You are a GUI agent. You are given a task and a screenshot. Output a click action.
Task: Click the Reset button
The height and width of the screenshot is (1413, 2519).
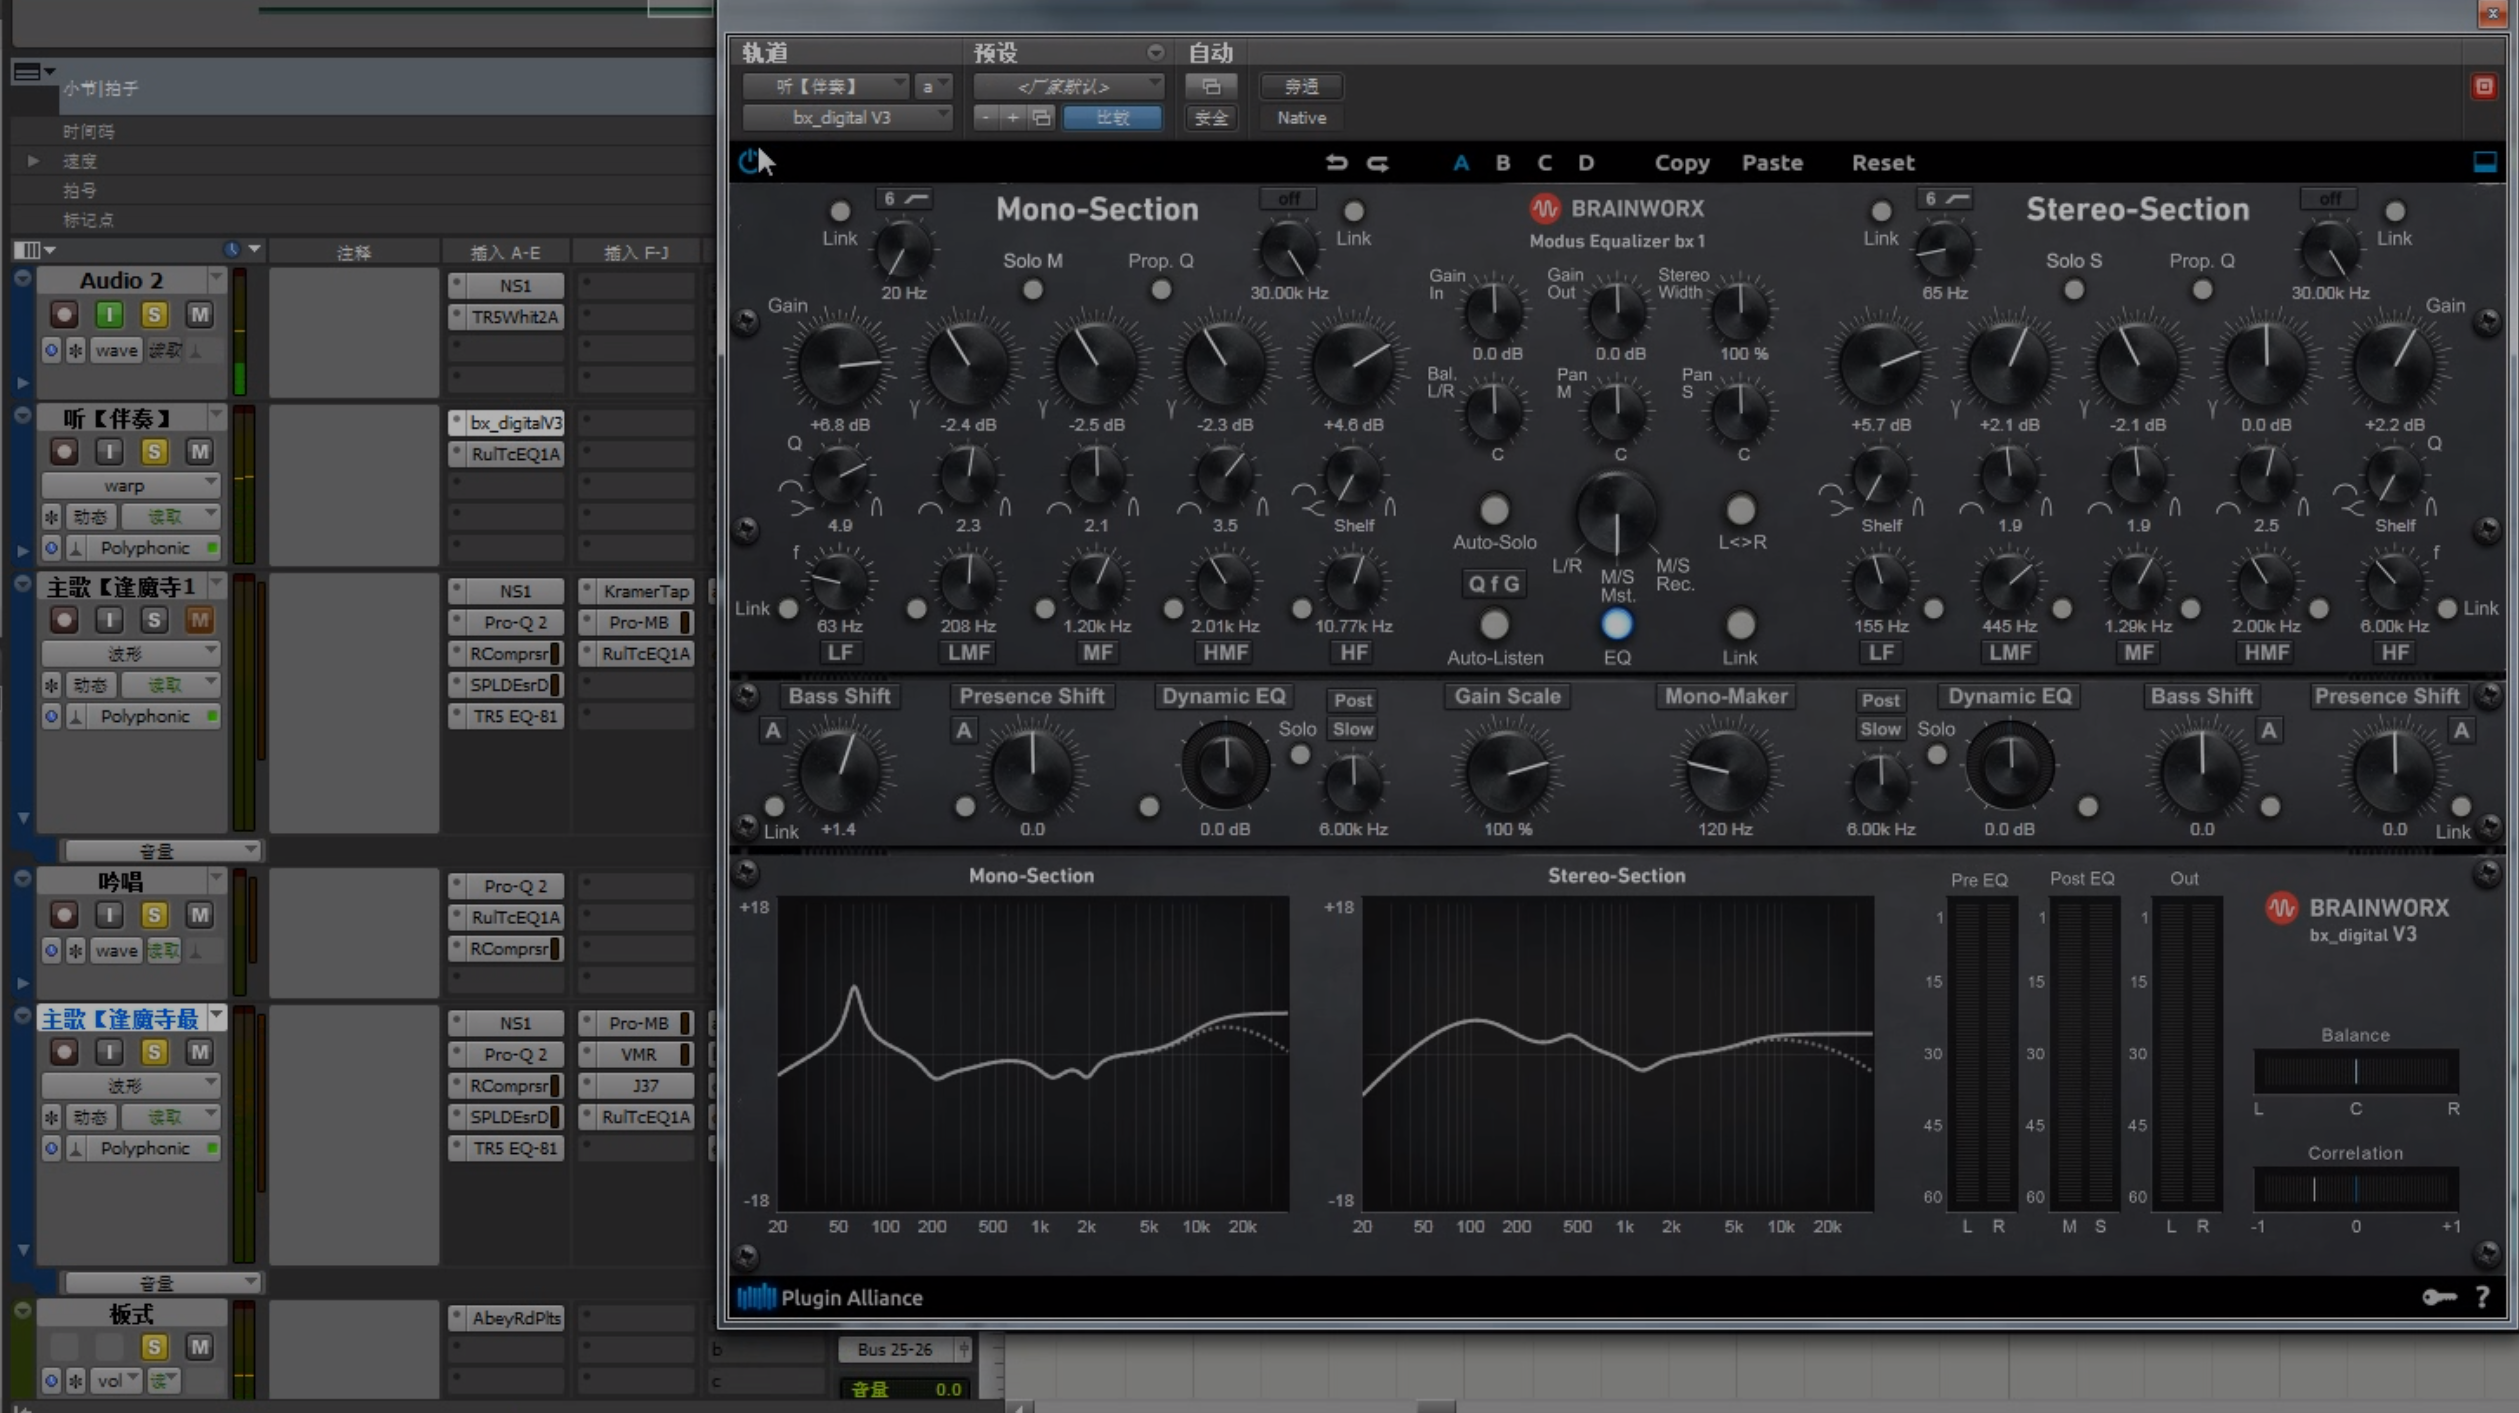pyautogui.click(x=1882, y=162)
